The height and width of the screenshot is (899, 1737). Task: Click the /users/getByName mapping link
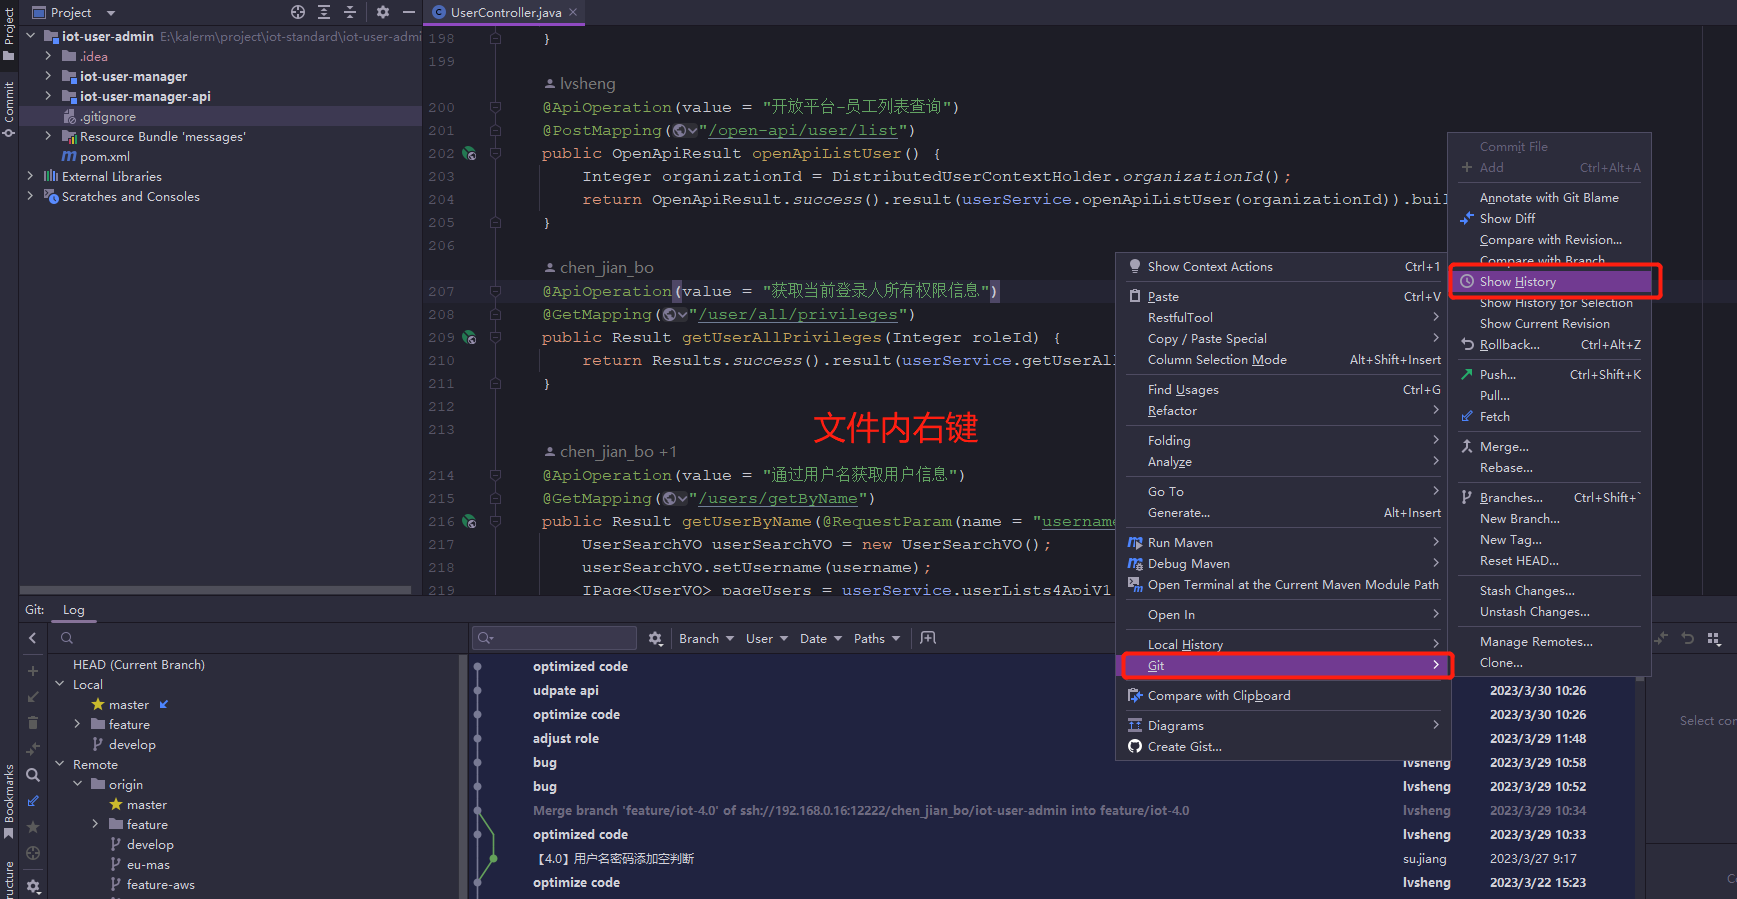[x=778, y=499]
